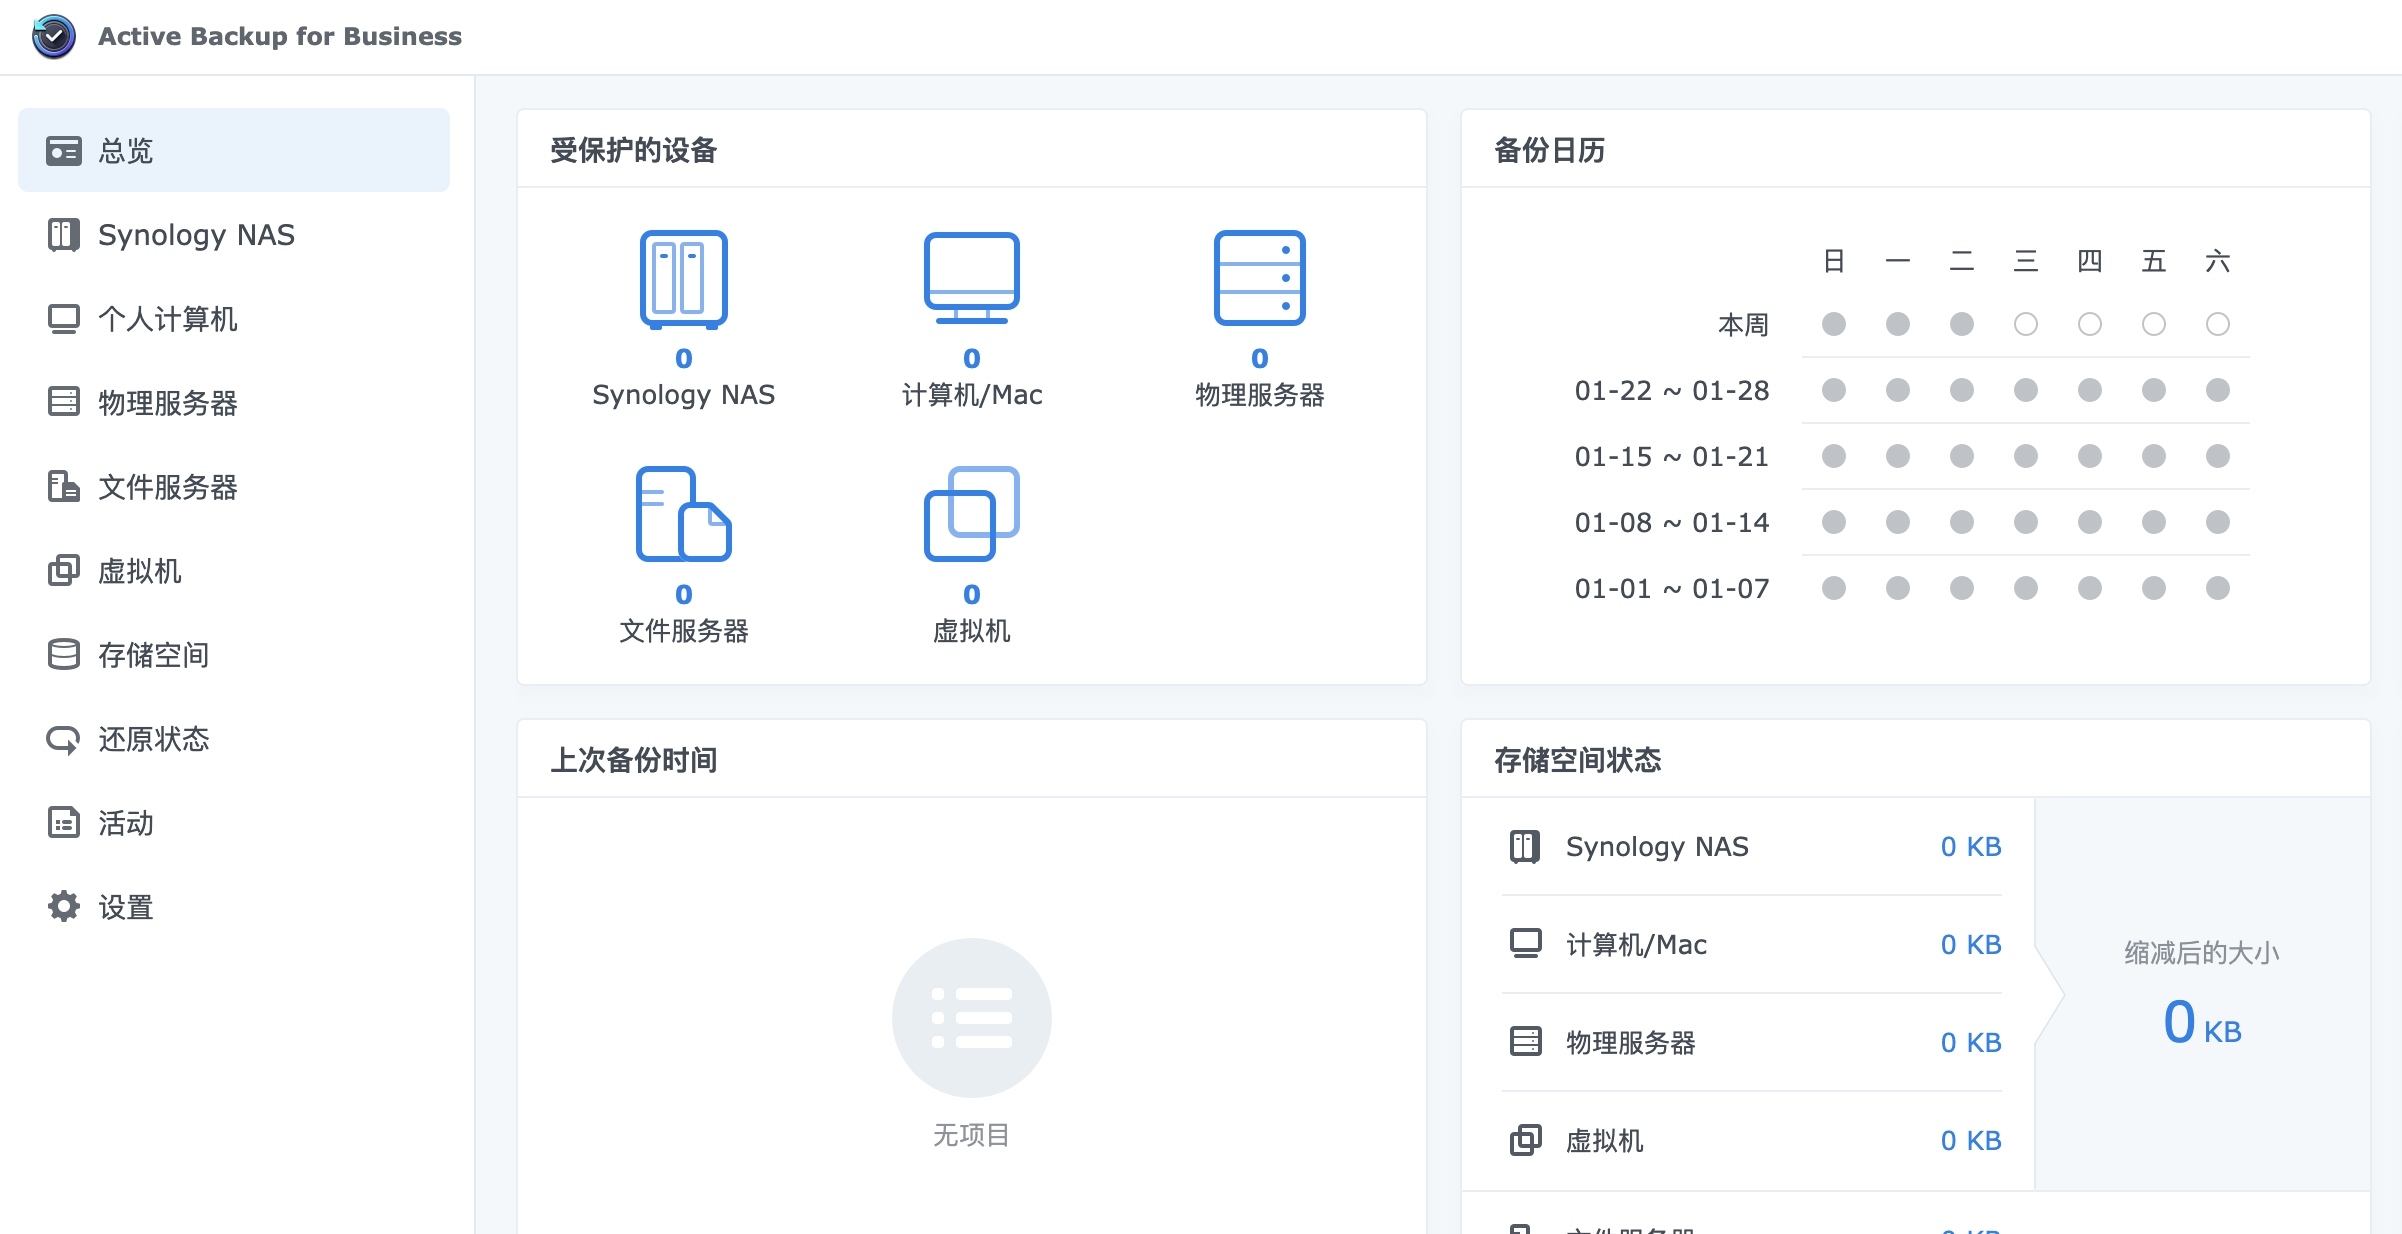Click the 物理服务器 icon in storage status
The width and height of the screenshot is (2402, 1234).
click(x=1525, y=1042)
